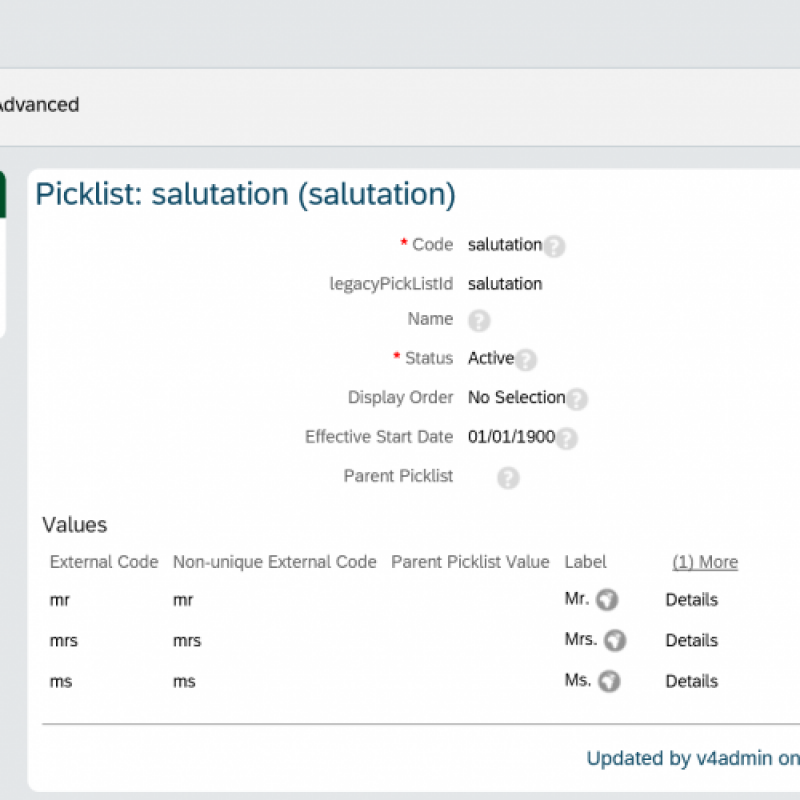Click the Updated by v4admin link
The image size is (800, 800).
pos(692,758)
